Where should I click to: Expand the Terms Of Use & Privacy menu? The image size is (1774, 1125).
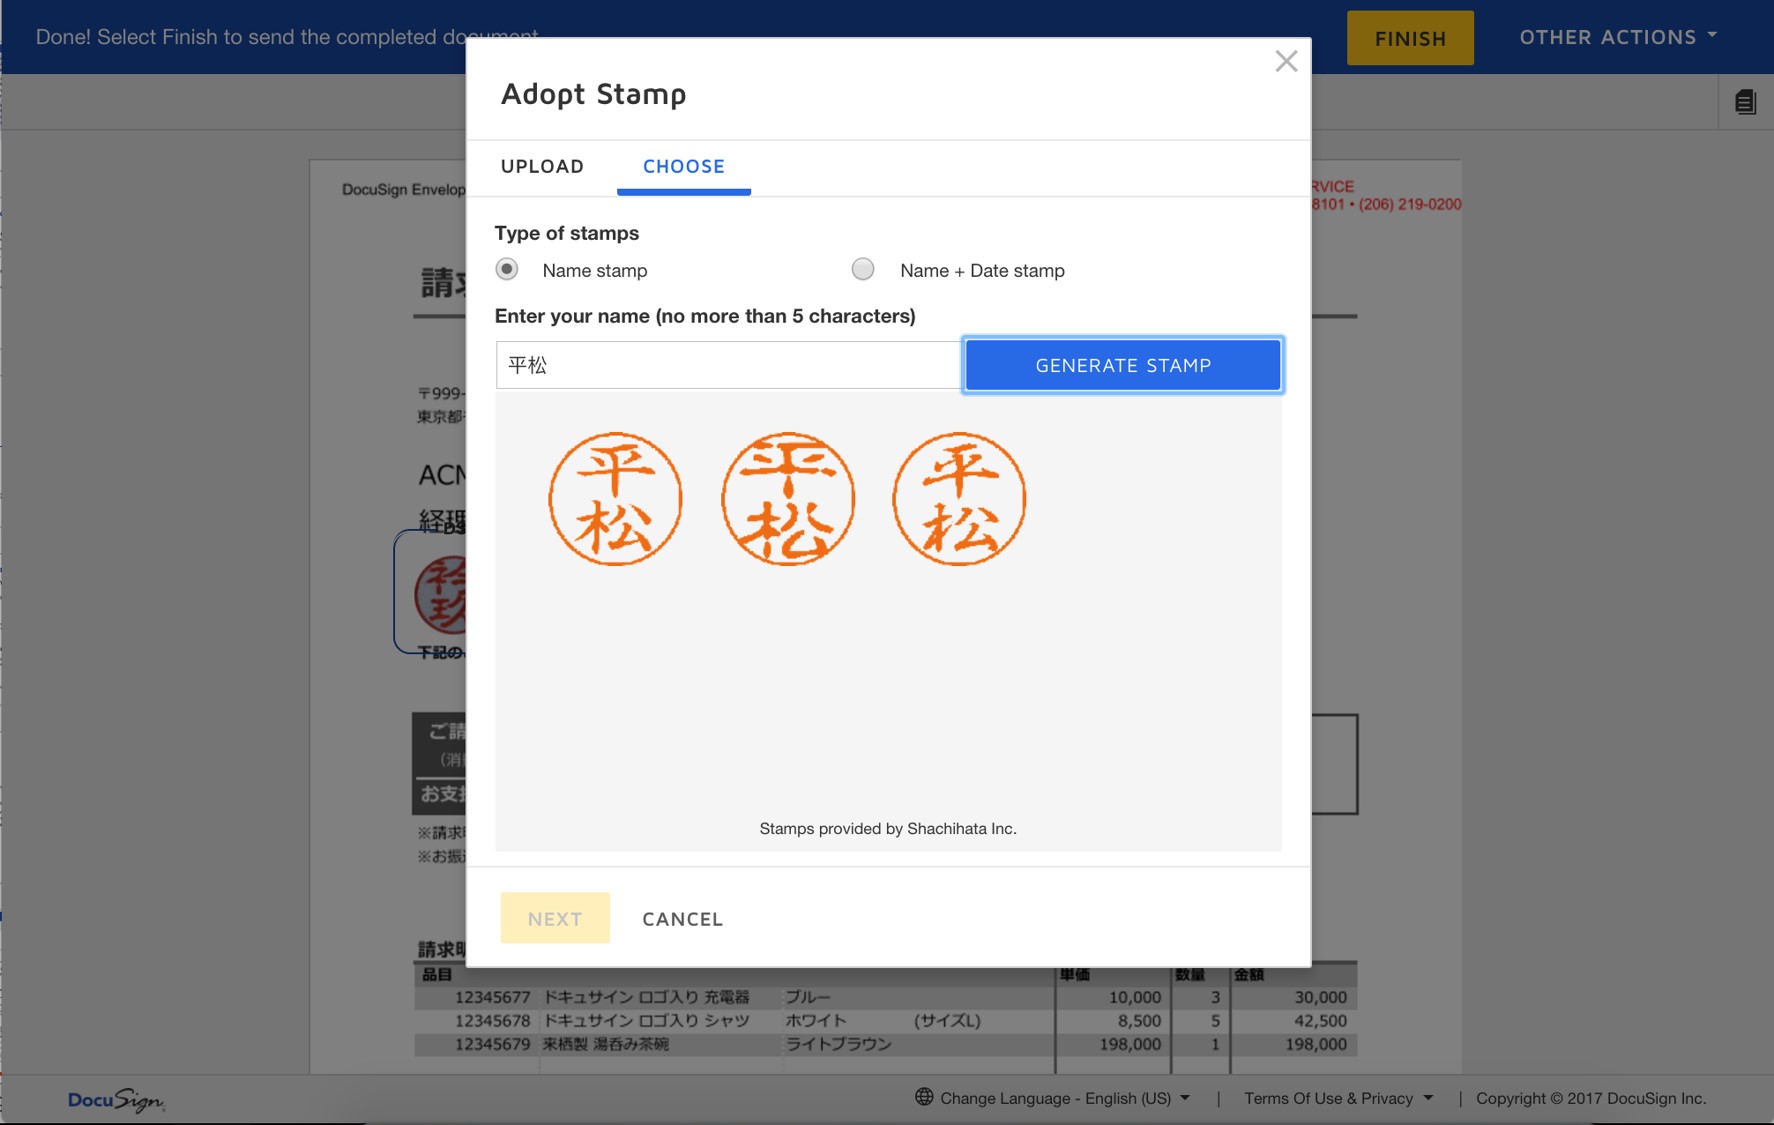click(x=1337, y=1097)
